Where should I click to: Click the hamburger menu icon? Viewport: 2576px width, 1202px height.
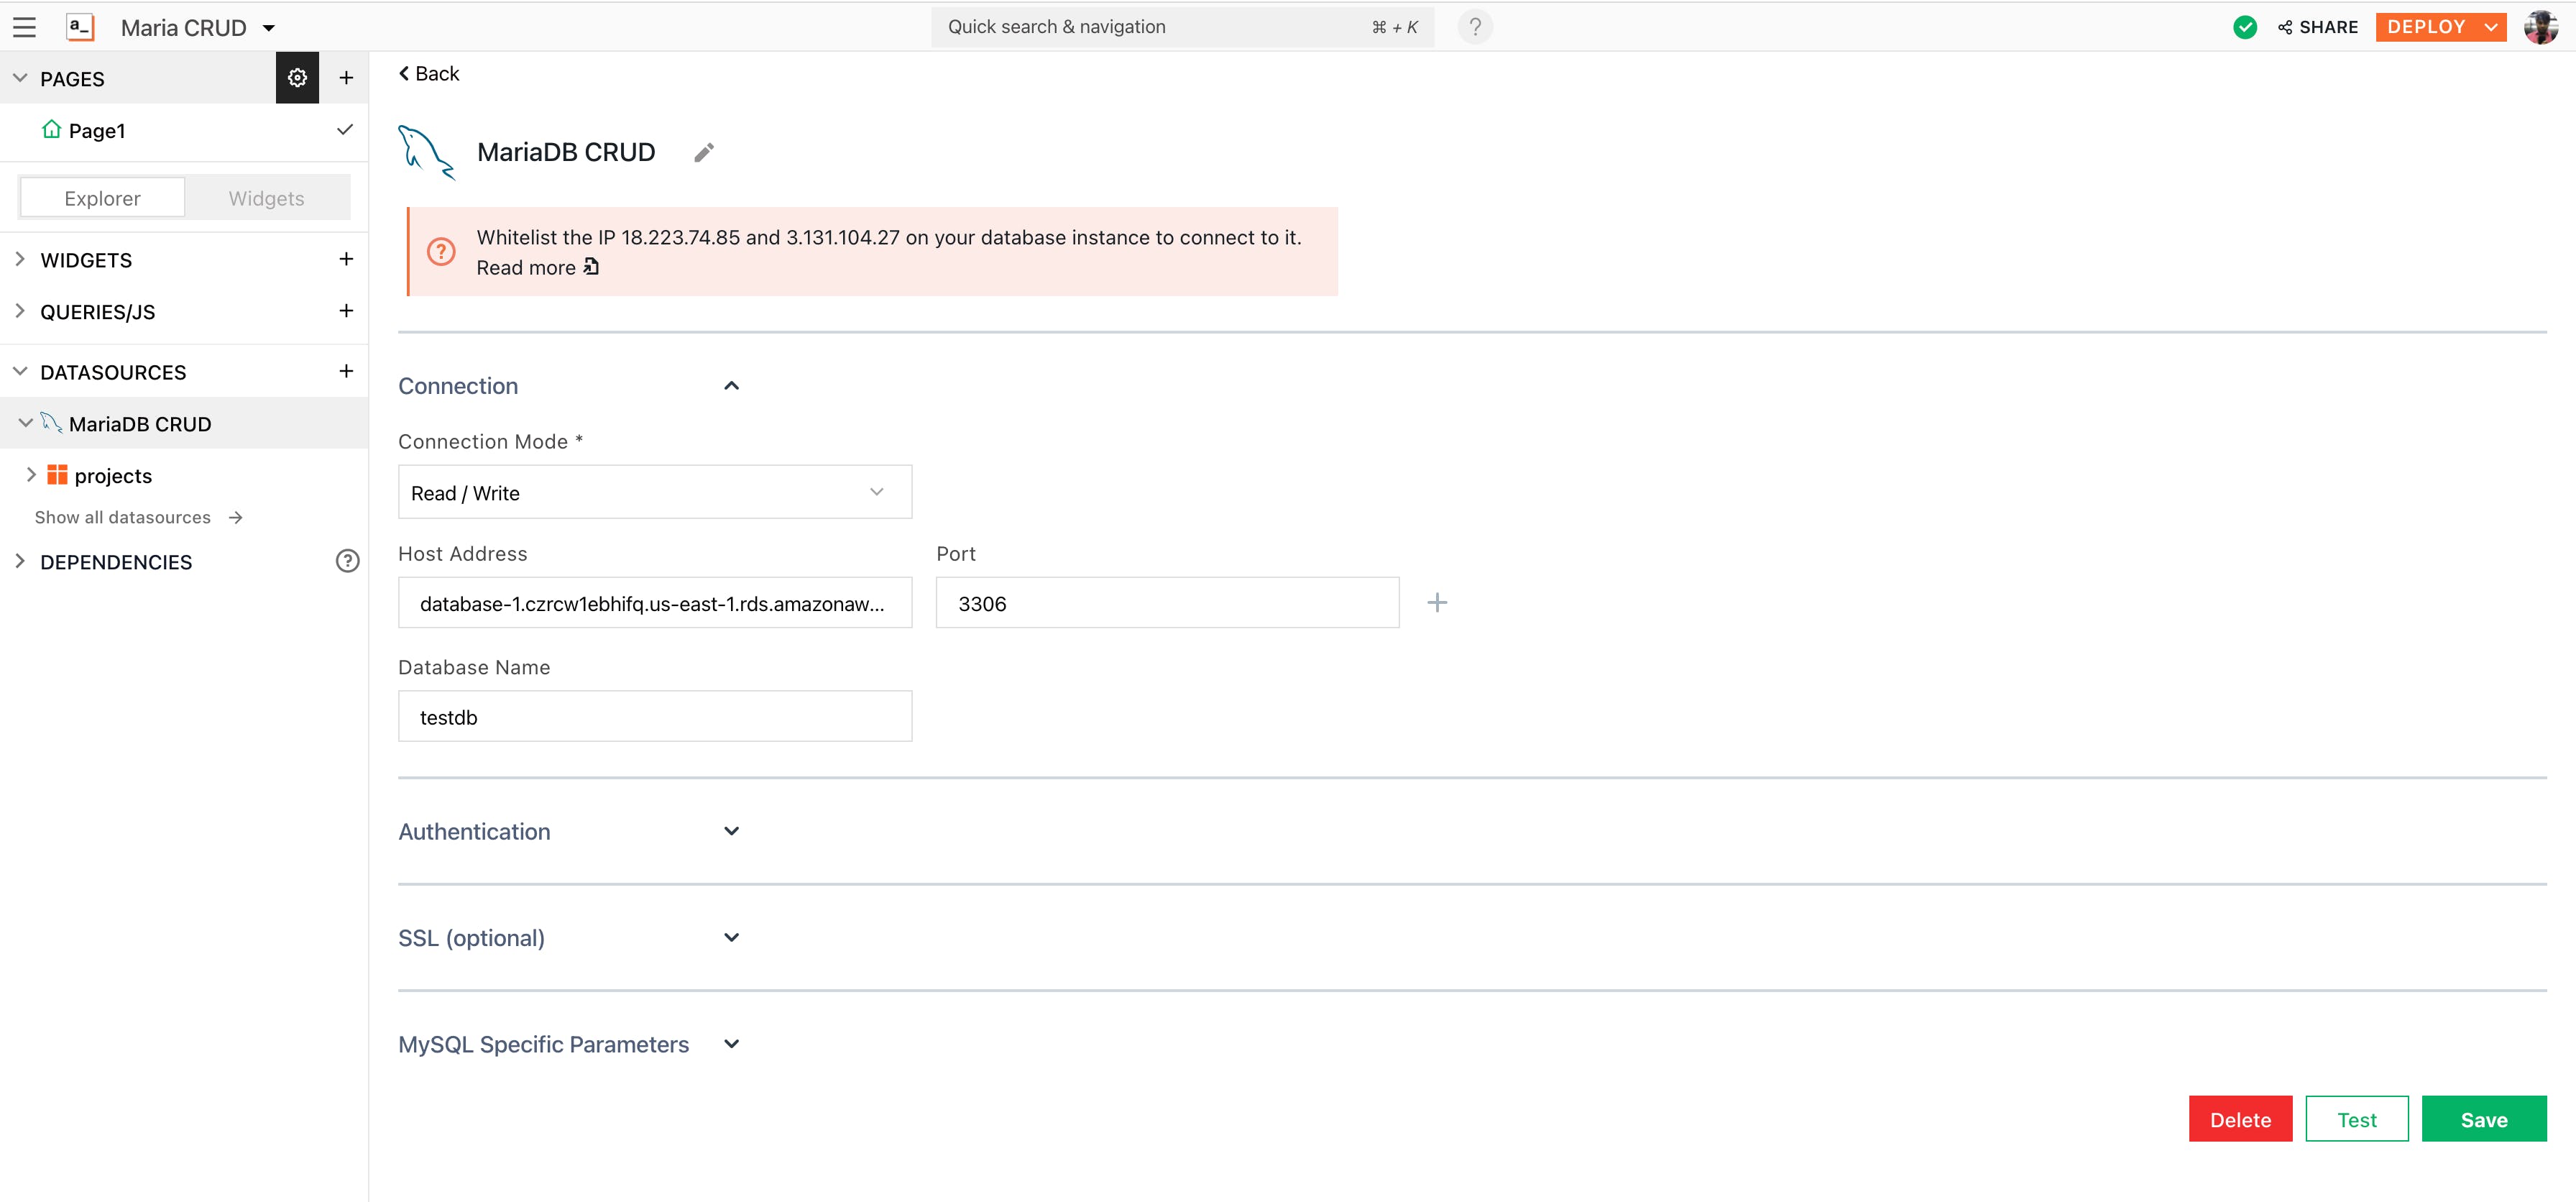click(24, 27)
